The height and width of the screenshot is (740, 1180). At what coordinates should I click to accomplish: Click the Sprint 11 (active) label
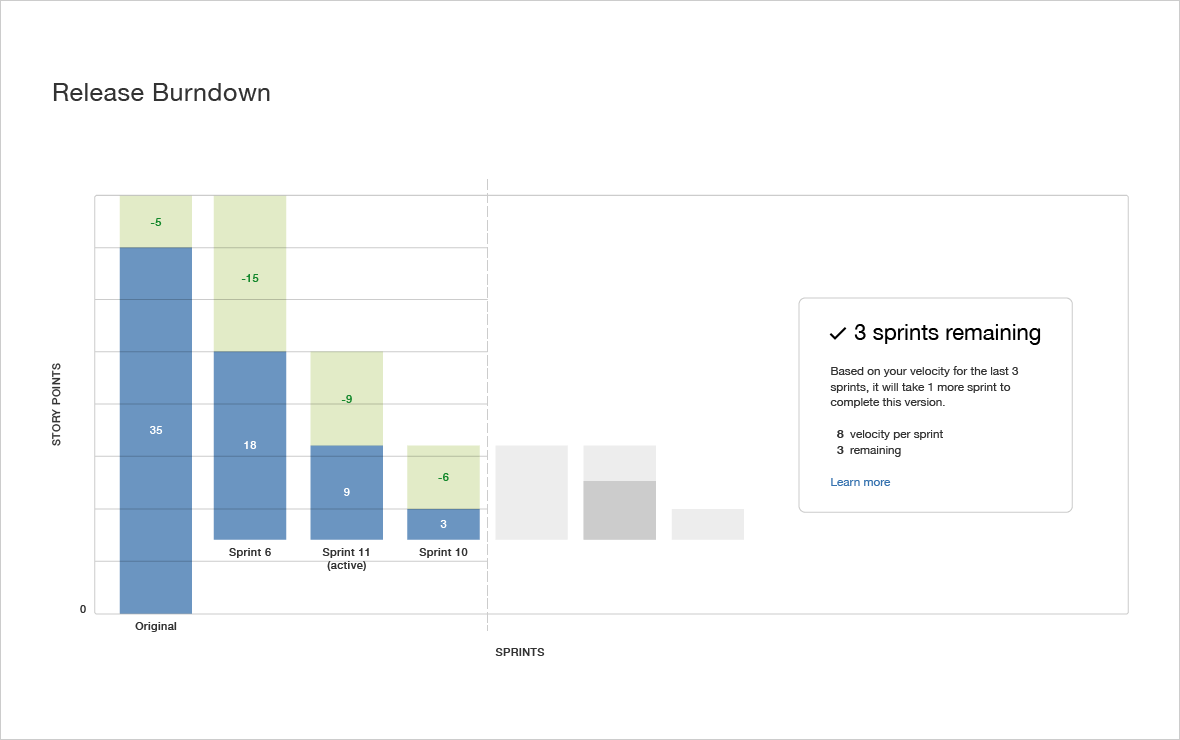[x=346, y=559]
